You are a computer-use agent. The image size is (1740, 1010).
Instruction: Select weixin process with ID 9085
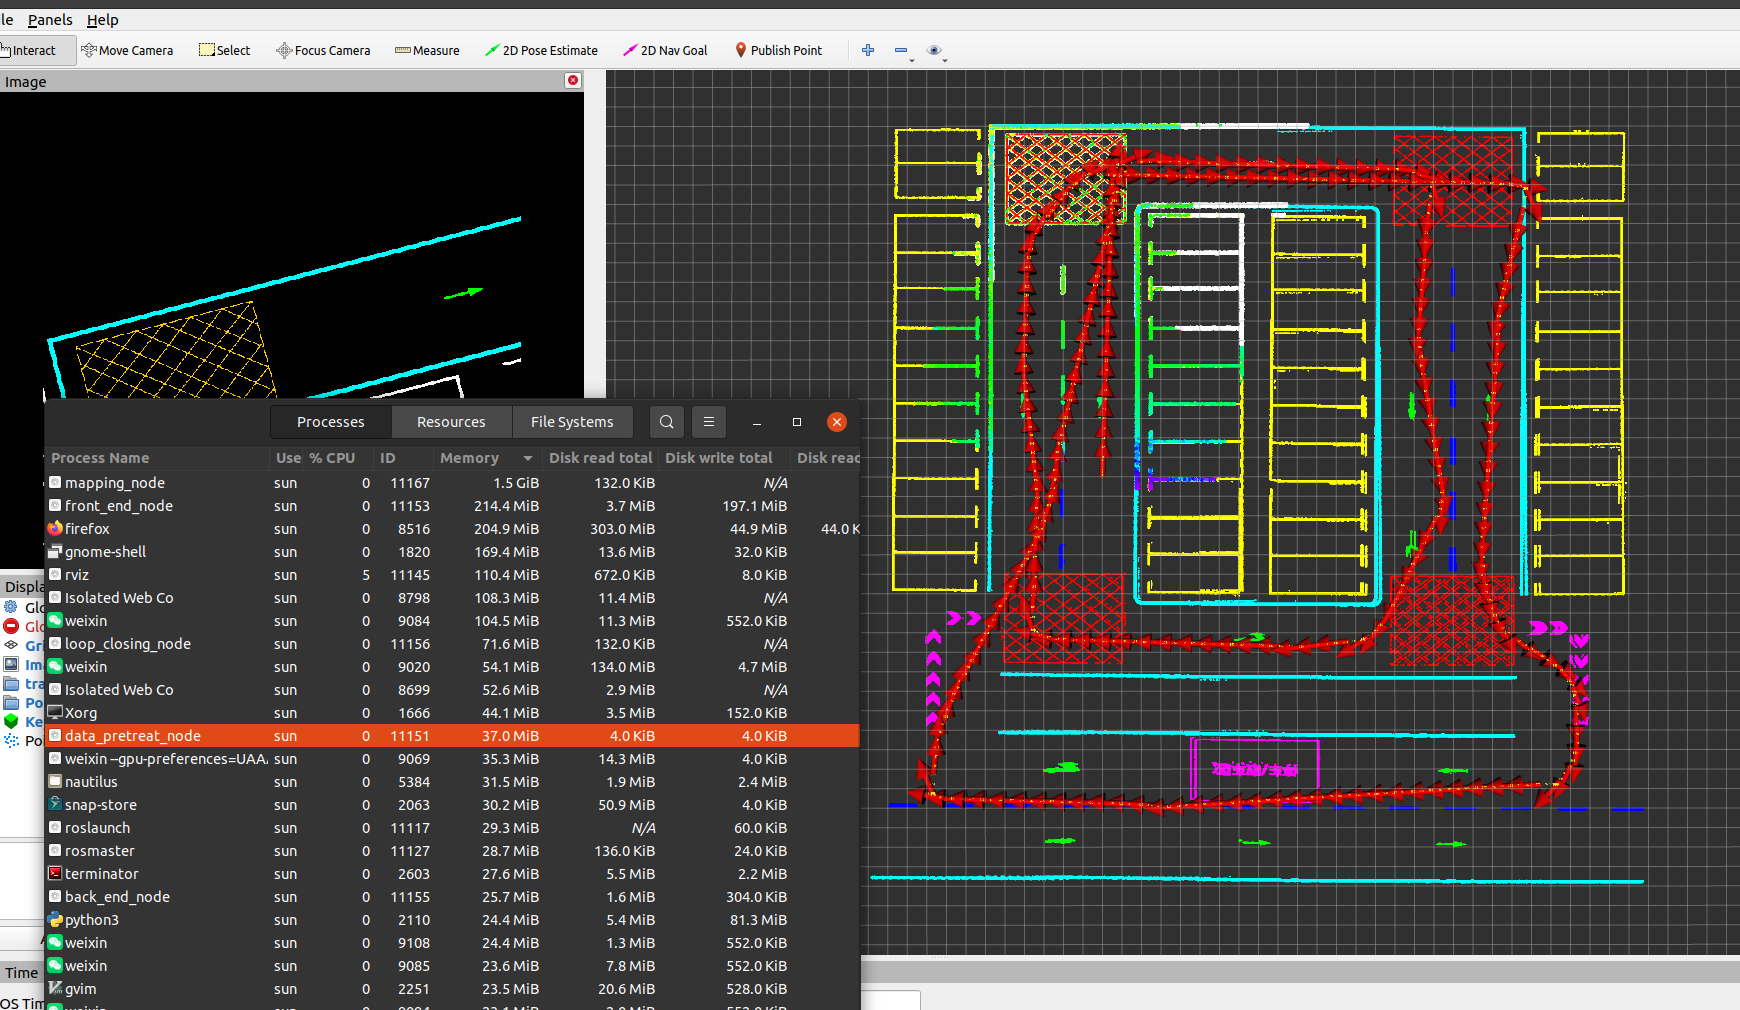point(452,966)
